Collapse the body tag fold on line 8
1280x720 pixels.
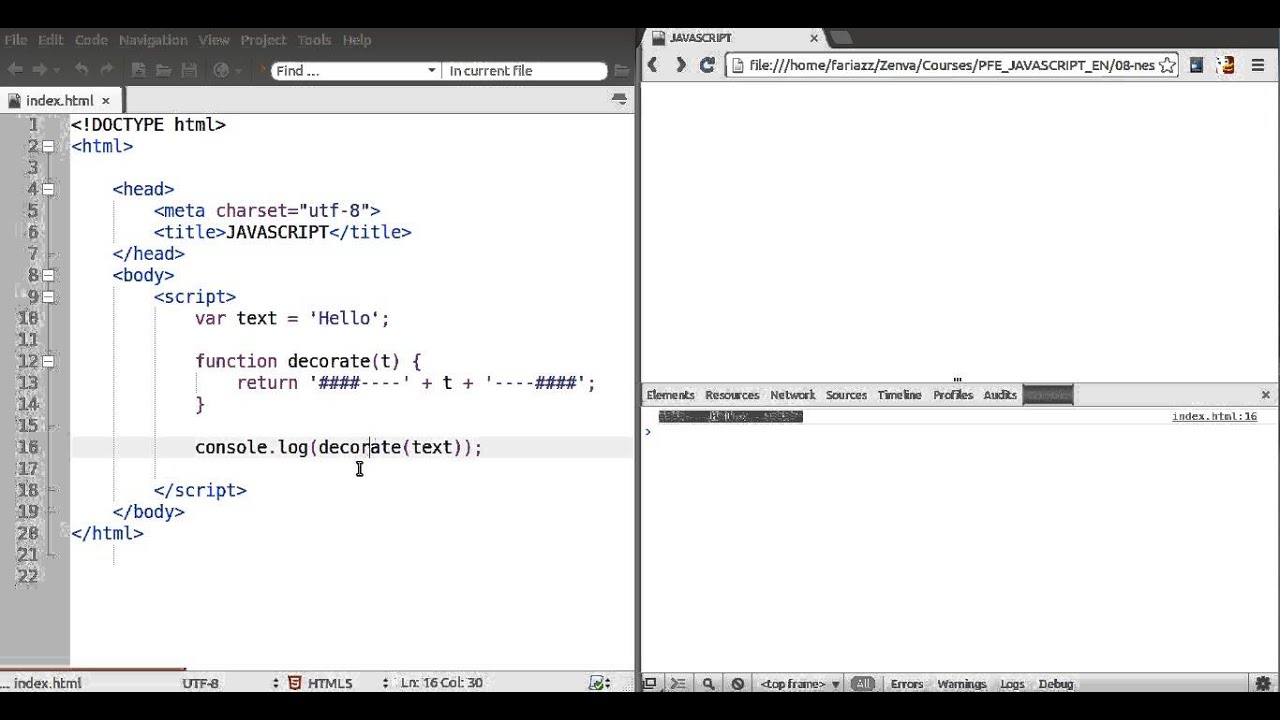pos(48,275)
